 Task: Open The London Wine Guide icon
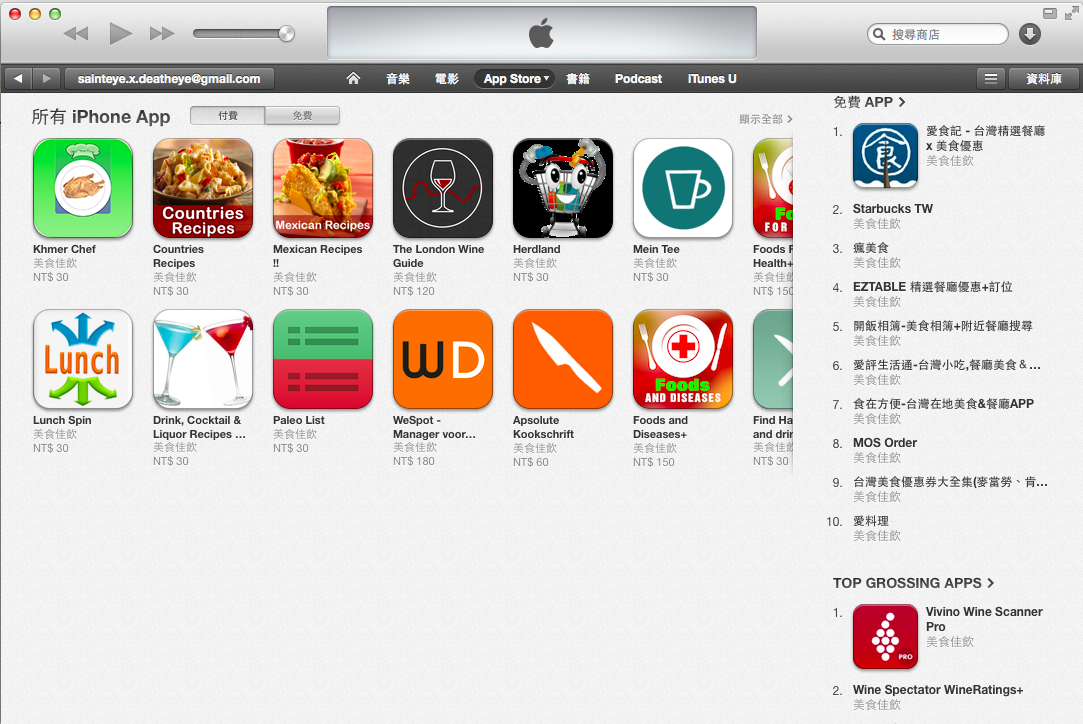tap(443, 188)
